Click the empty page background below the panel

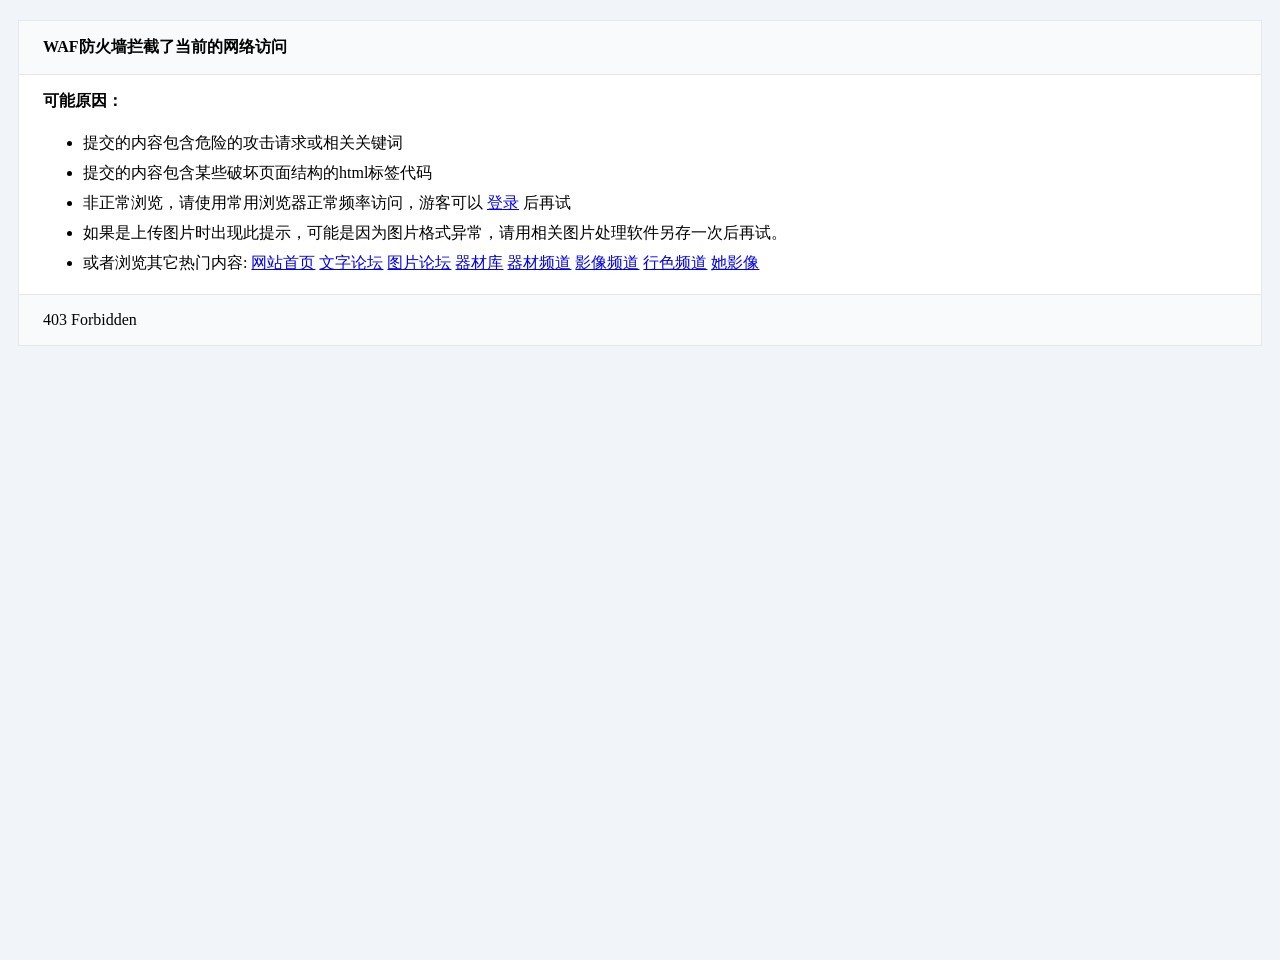pyautogui.click(x=640, y=650)
